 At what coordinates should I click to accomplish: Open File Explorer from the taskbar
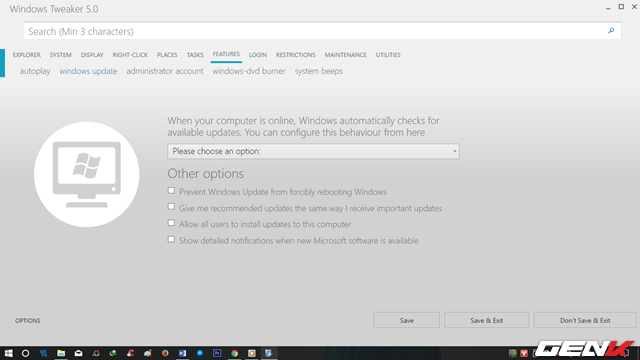click(x=61, y=353)
